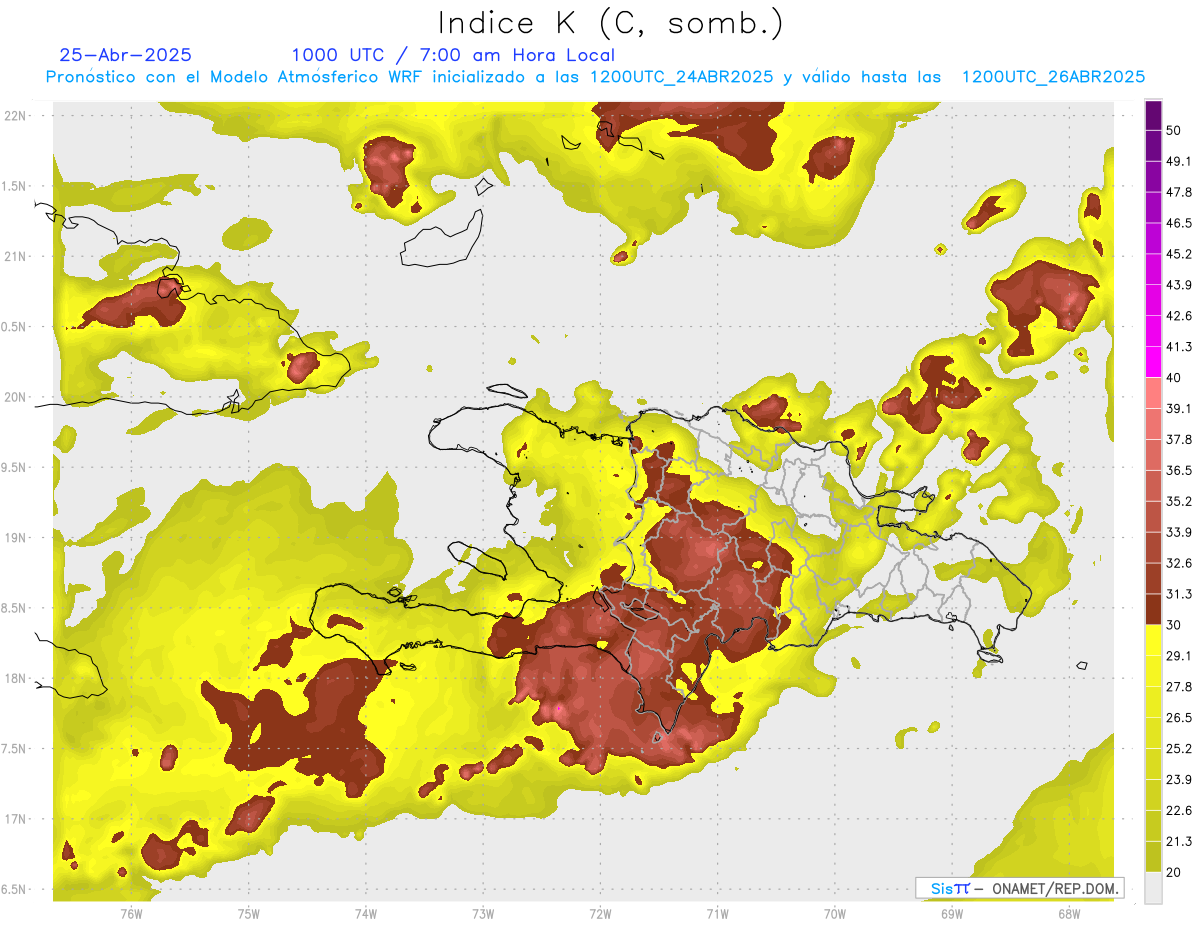Image resolution: width=1200 pixels, height=927 pixels.
Task: Click the '22N' latitude label
Action: pos(16,115)
